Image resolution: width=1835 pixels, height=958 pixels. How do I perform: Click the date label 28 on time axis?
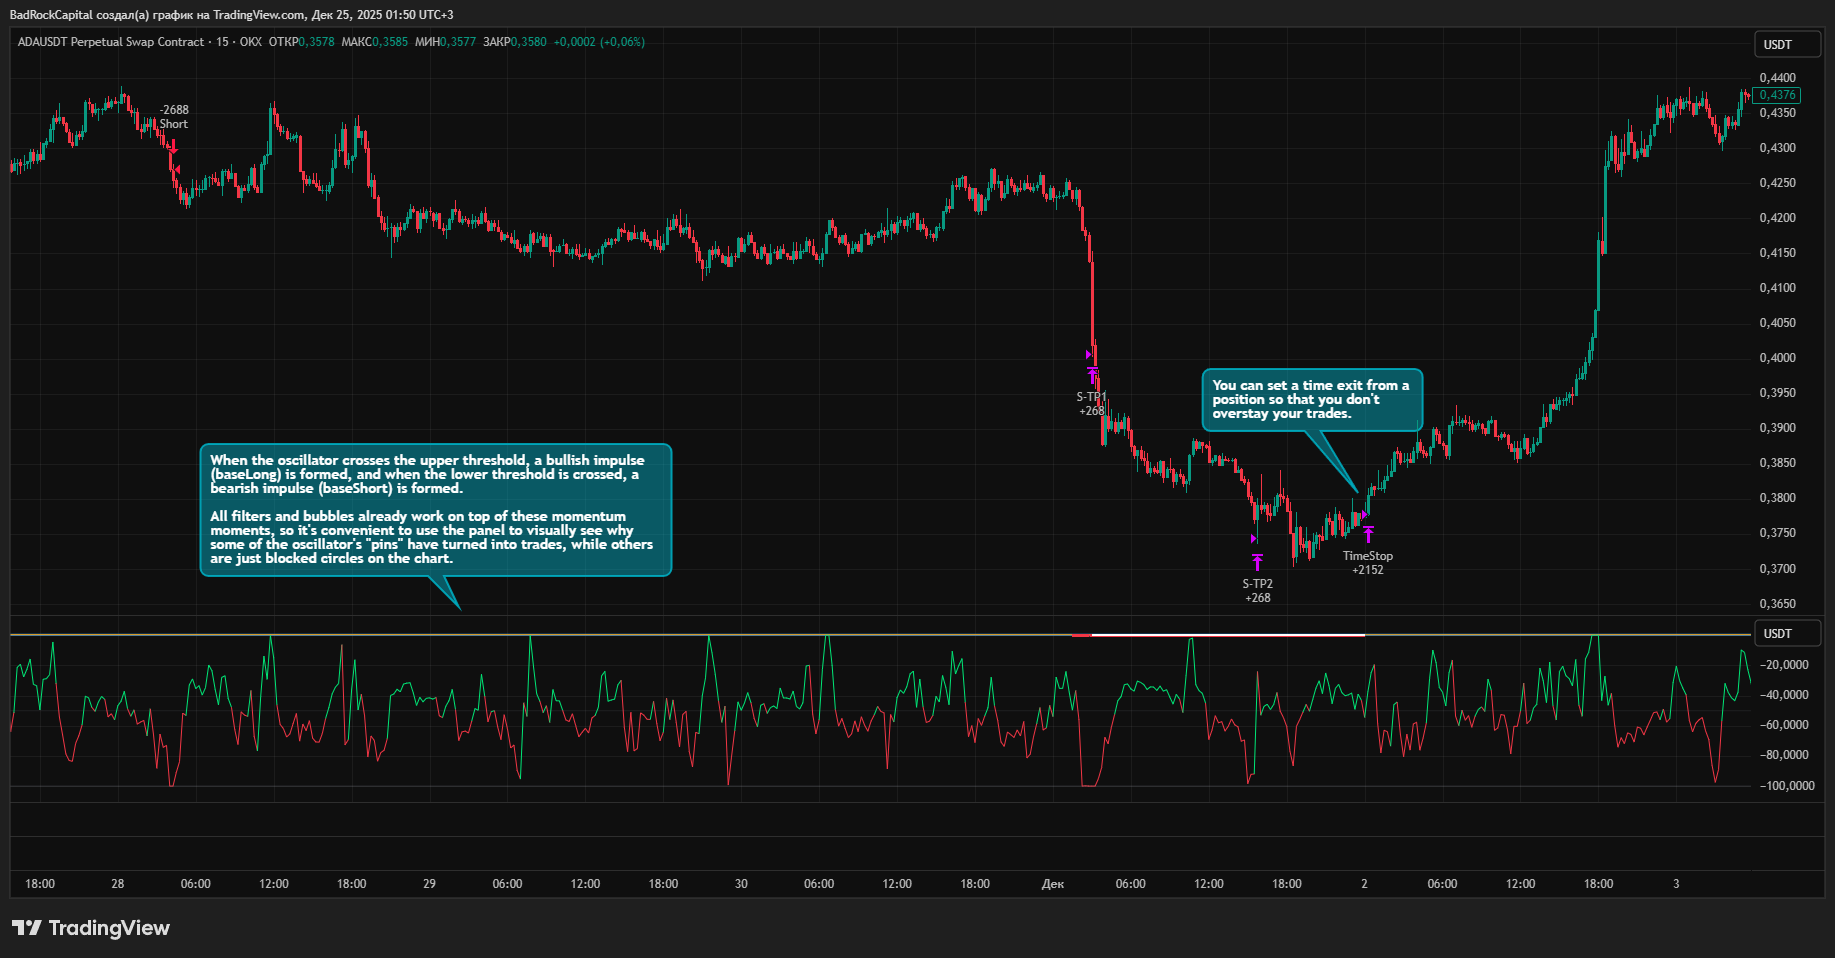point(118,884)
